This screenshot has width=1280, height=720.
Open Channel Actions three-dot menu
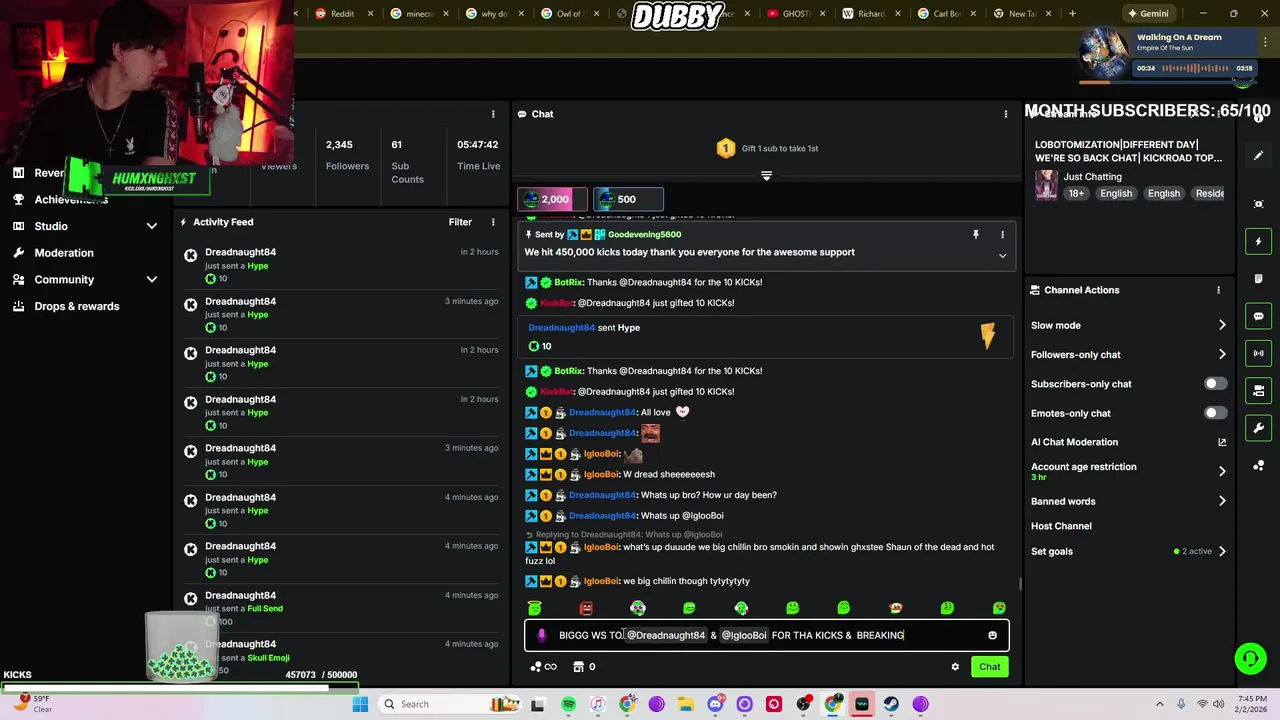[x=1218, y=290]
